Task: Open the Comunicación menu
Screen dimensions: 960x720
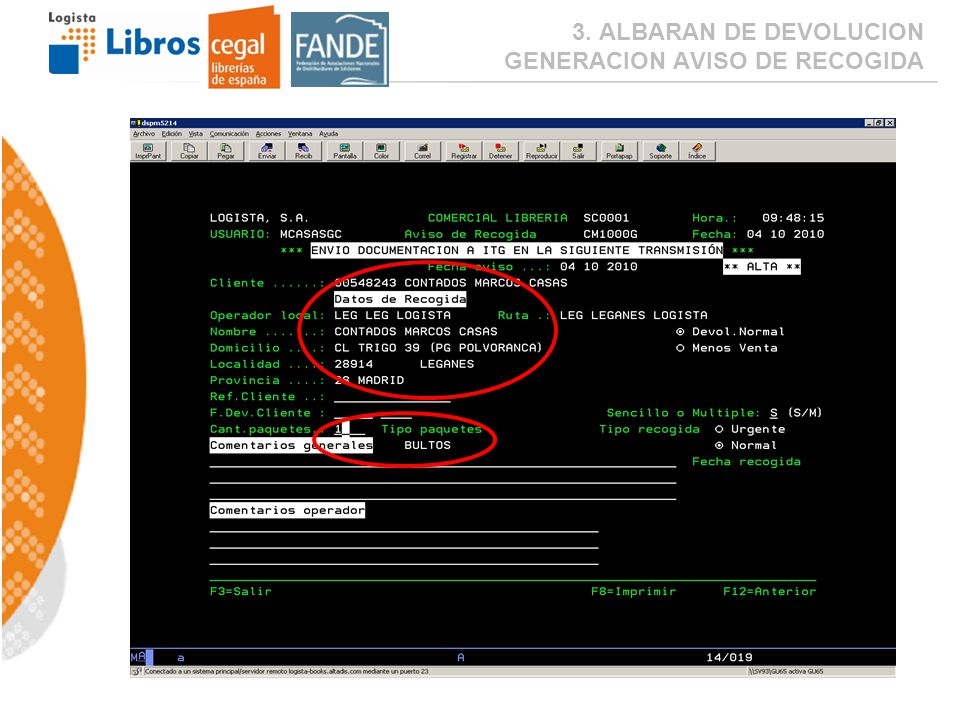Action: [229, 133]
